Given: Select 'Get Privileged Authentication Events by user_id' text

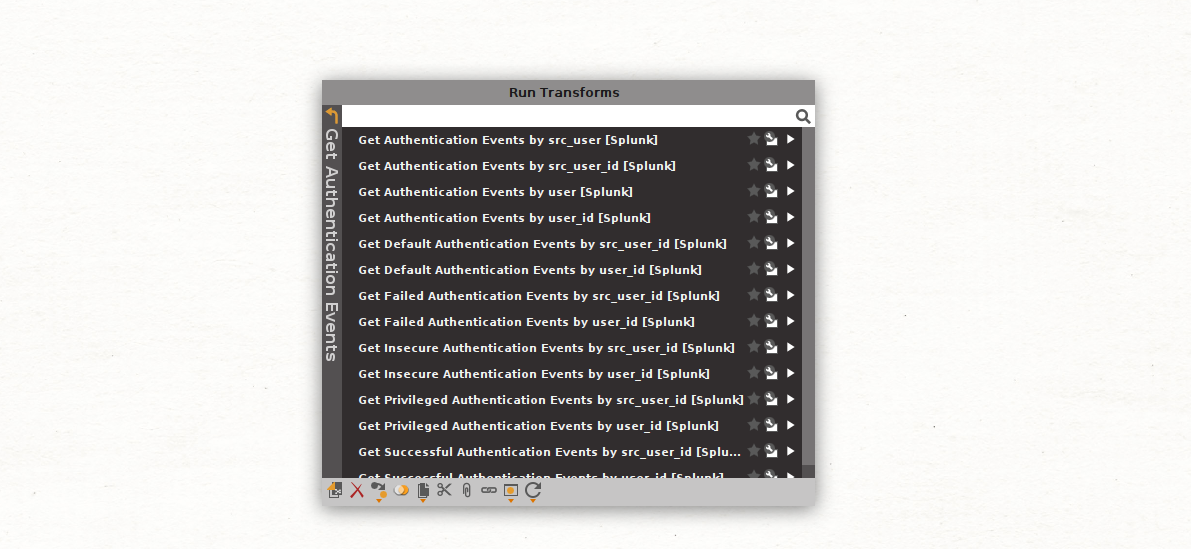Looking at the screenshot, I should tap(510, 426).
